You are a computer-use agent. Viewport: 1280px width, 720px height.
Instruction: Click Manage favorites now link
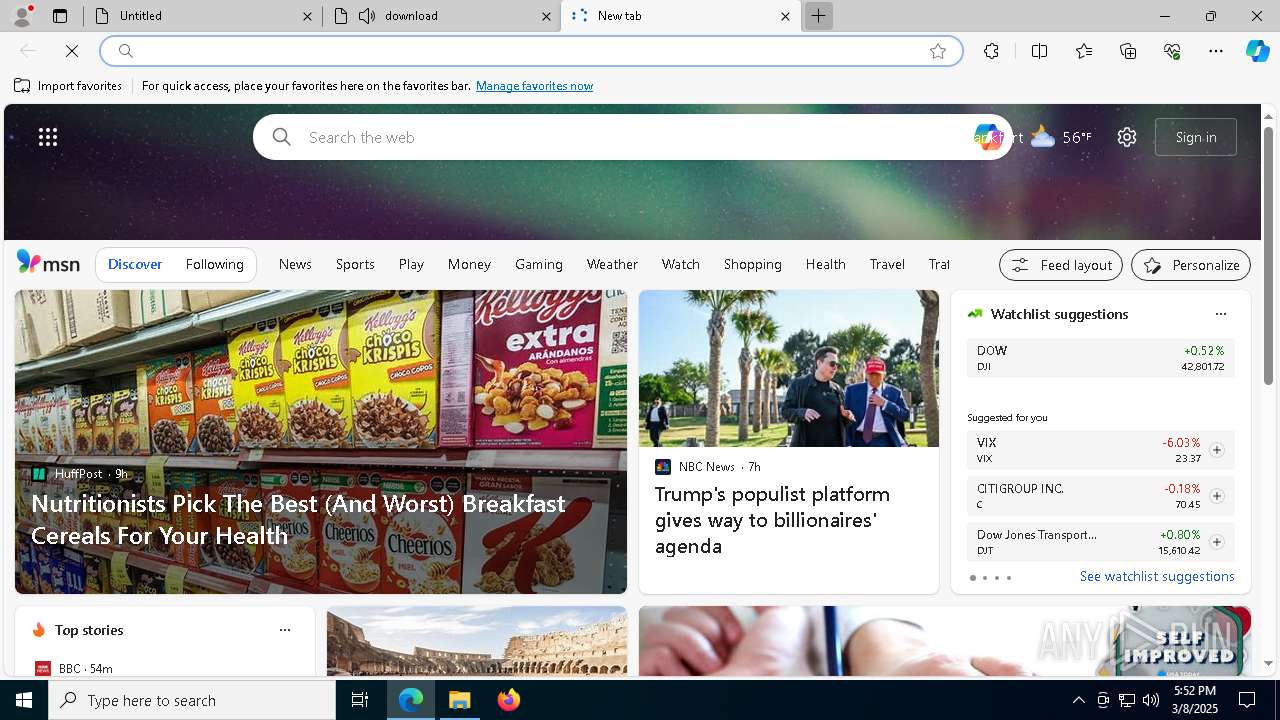pyautogui.click(x=534, y=86)
